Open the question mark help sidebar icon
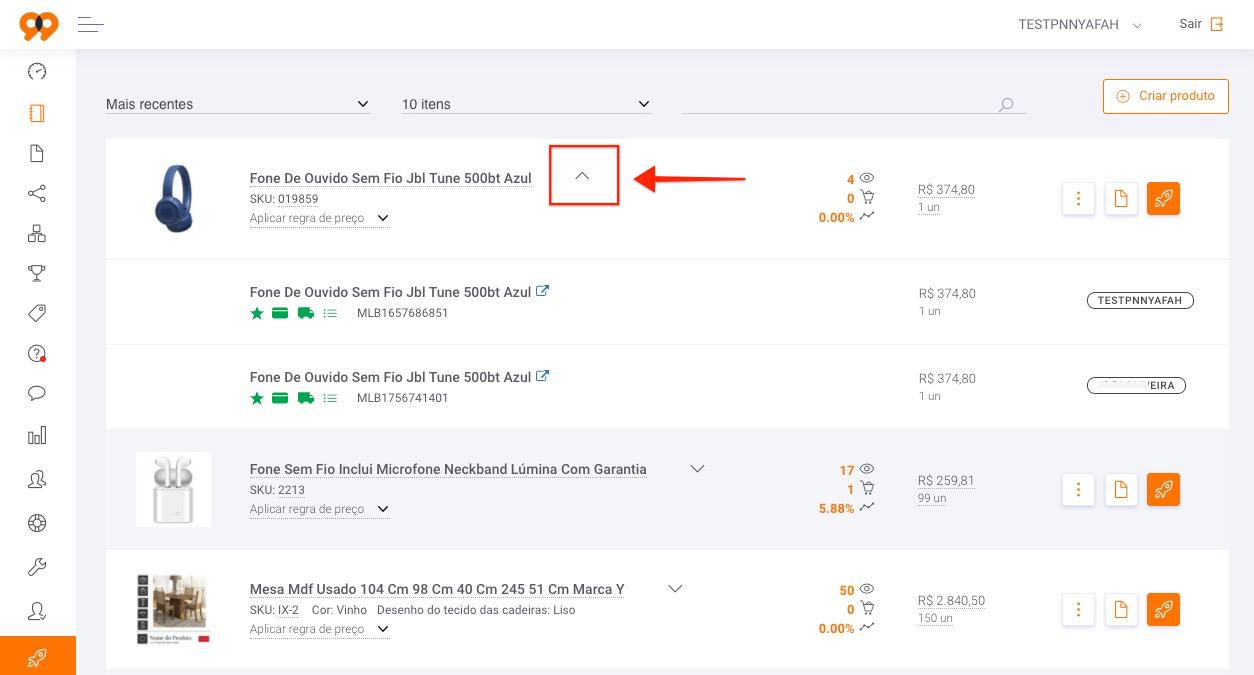This screenshot has height=675, width=1254. click(x=37, y=353)
